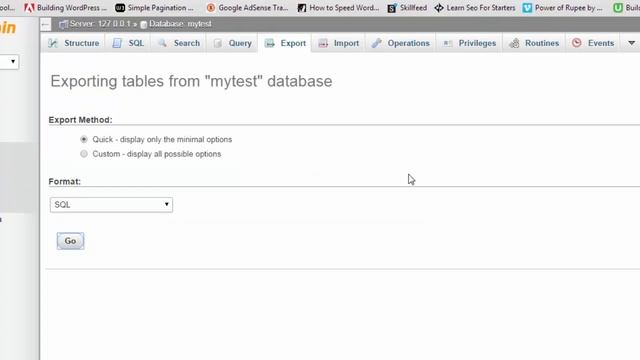Open the Structure tab

click(x=73, y=43)
